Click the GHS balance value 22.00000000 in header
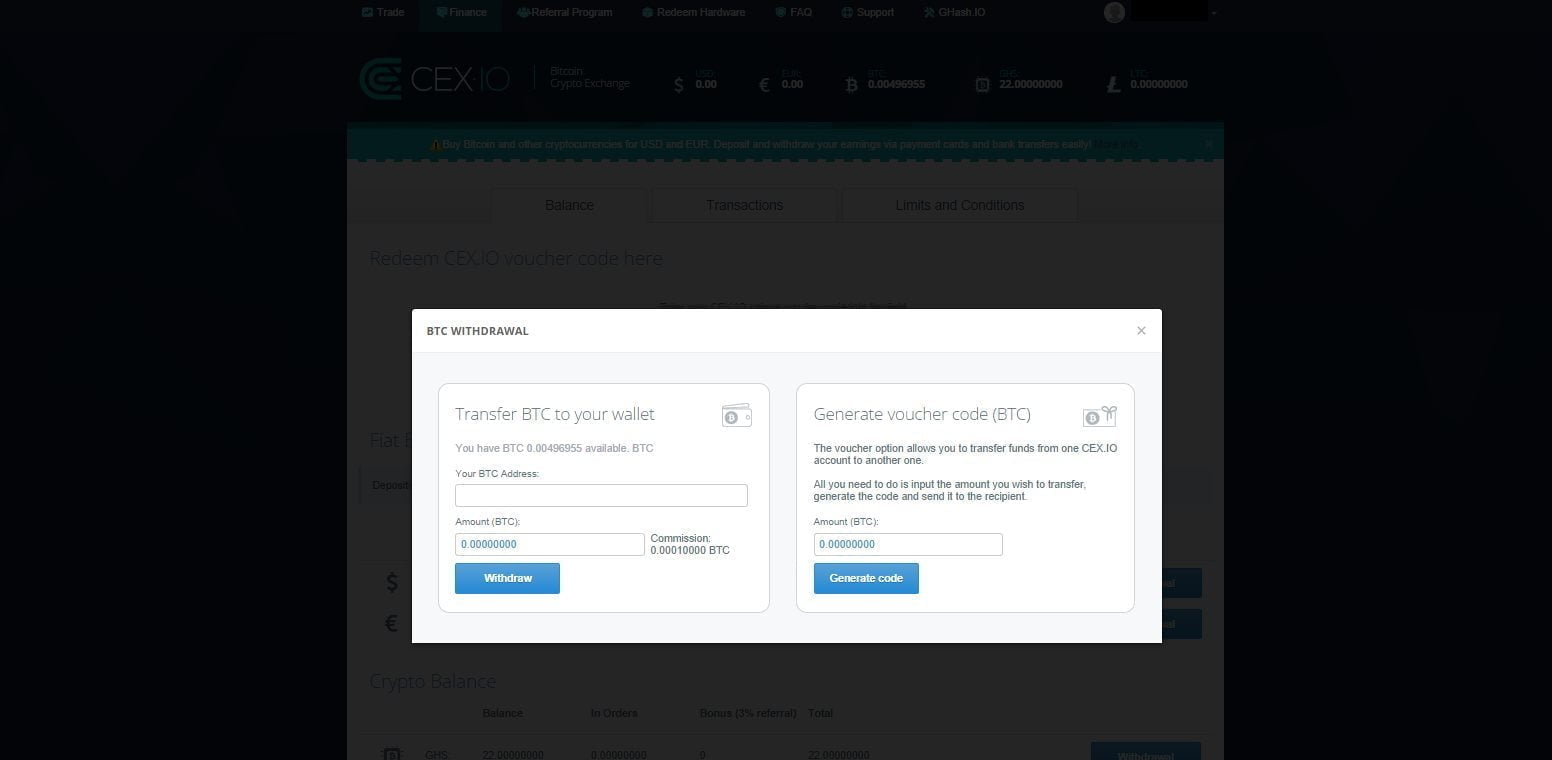 (1030, 84)
